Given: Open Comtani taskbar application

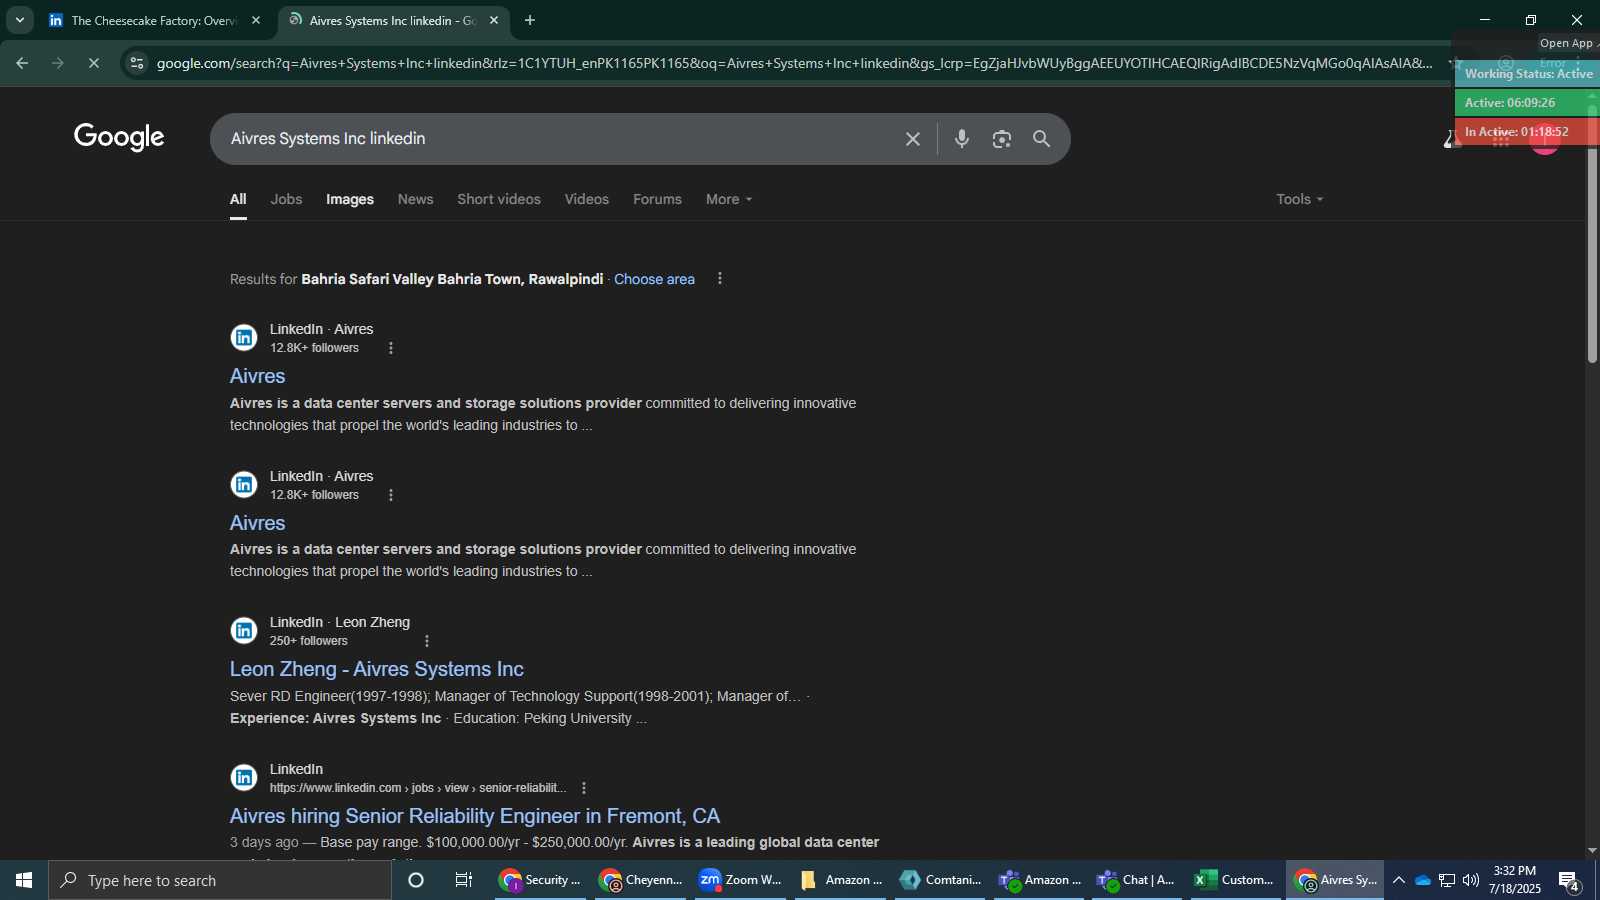Looking at the screenshot, I should coord(940,880).
